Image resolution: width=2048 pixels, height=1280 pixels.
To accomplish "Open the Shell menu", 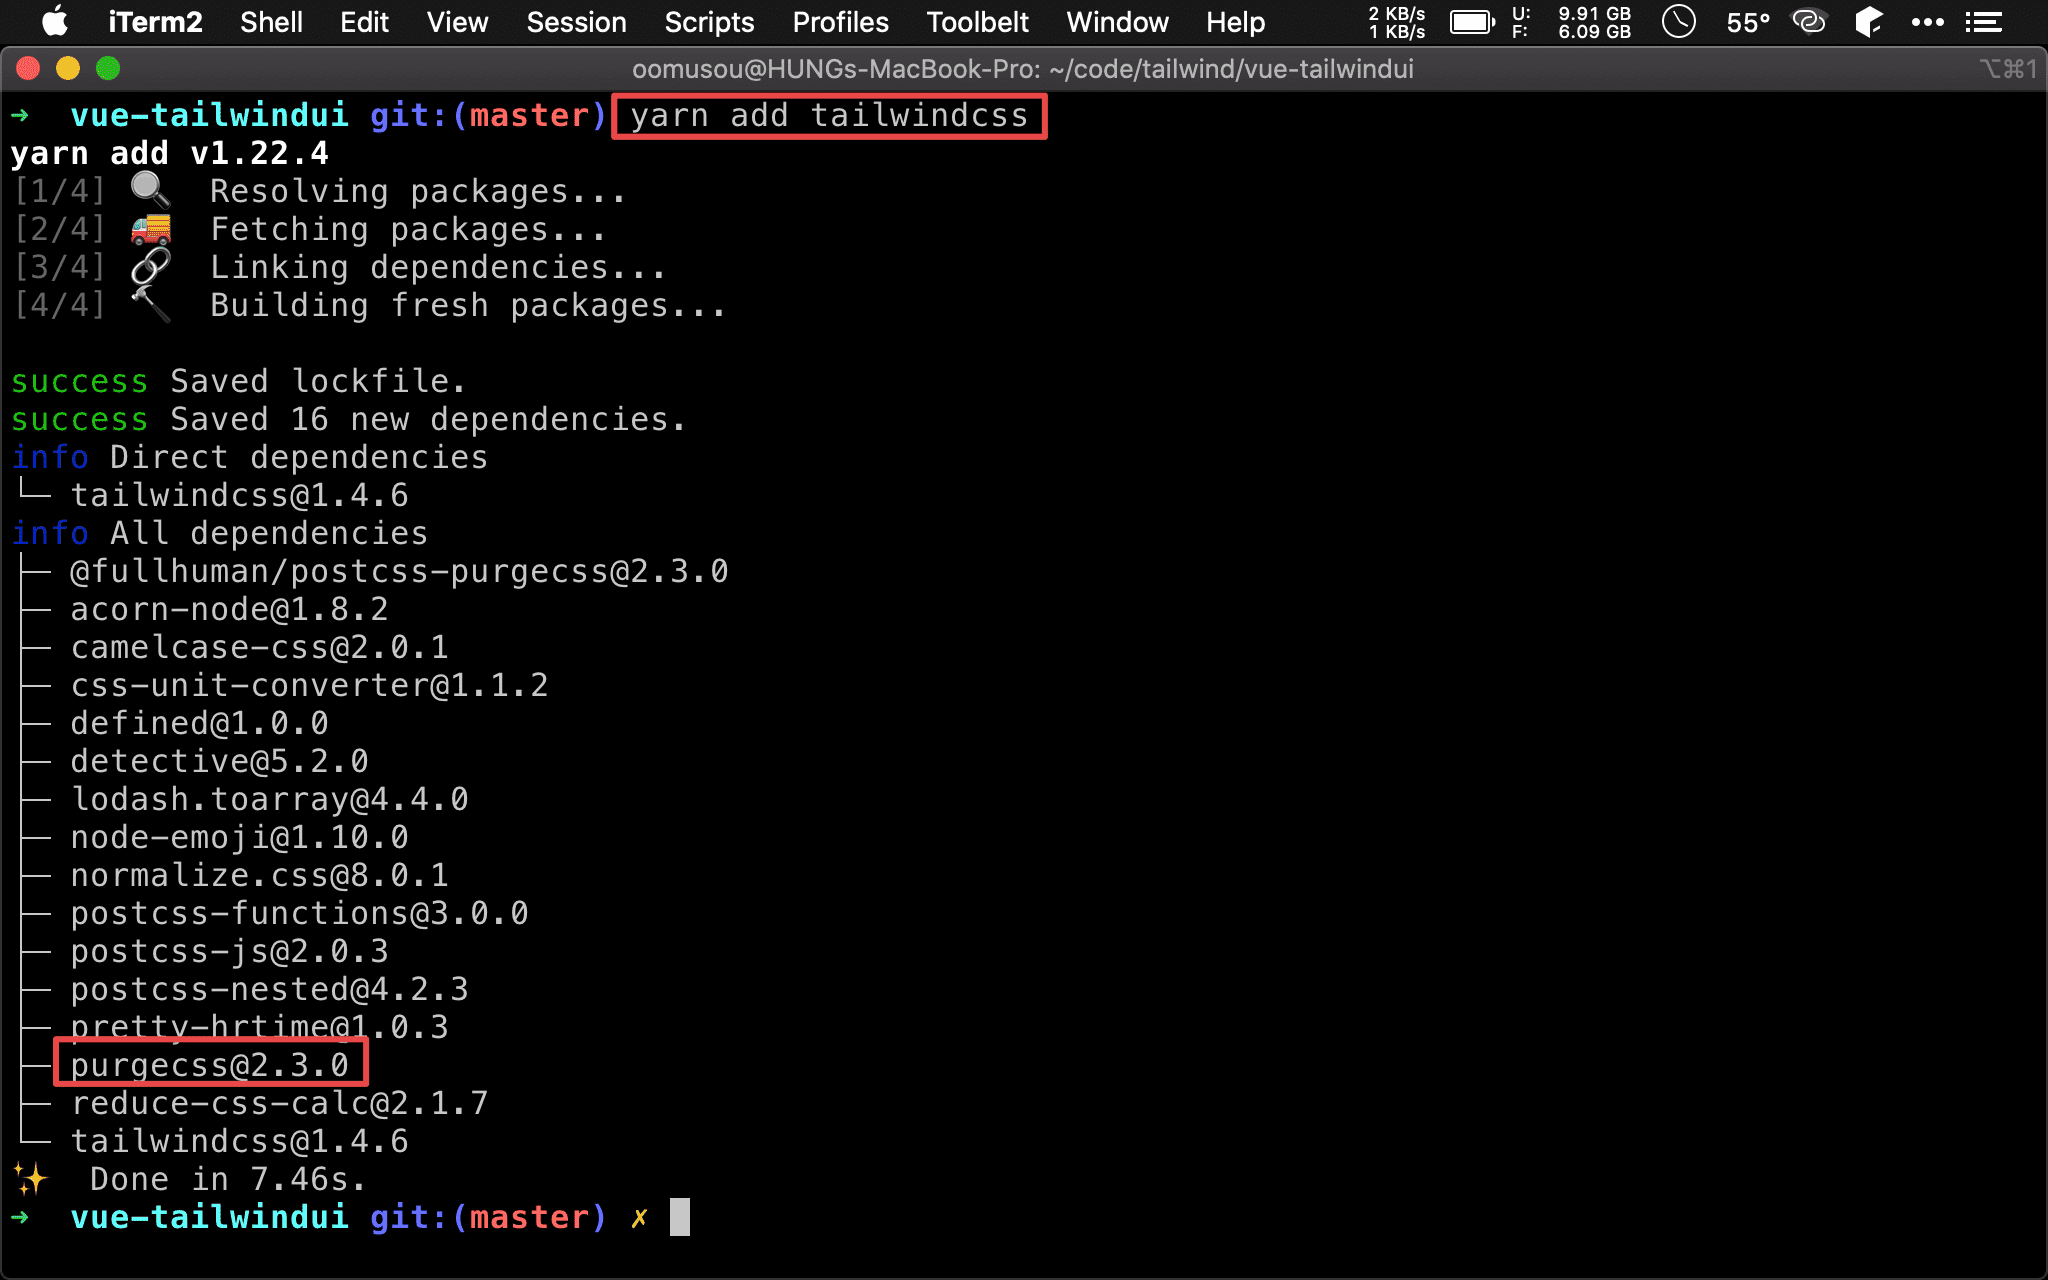I will (271, 22).
